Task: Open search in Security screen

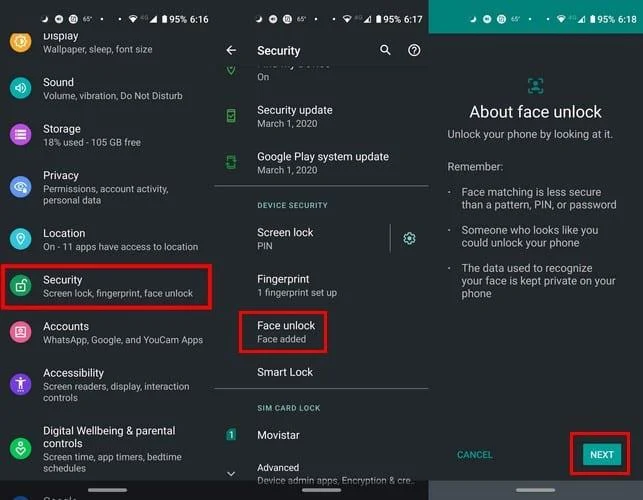Action: pos(385,50)
